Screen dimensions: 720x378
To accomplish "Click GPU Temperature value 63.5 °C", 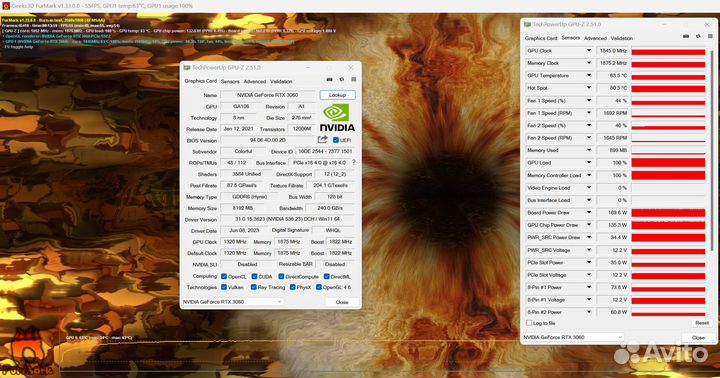I will pos(613,75).
